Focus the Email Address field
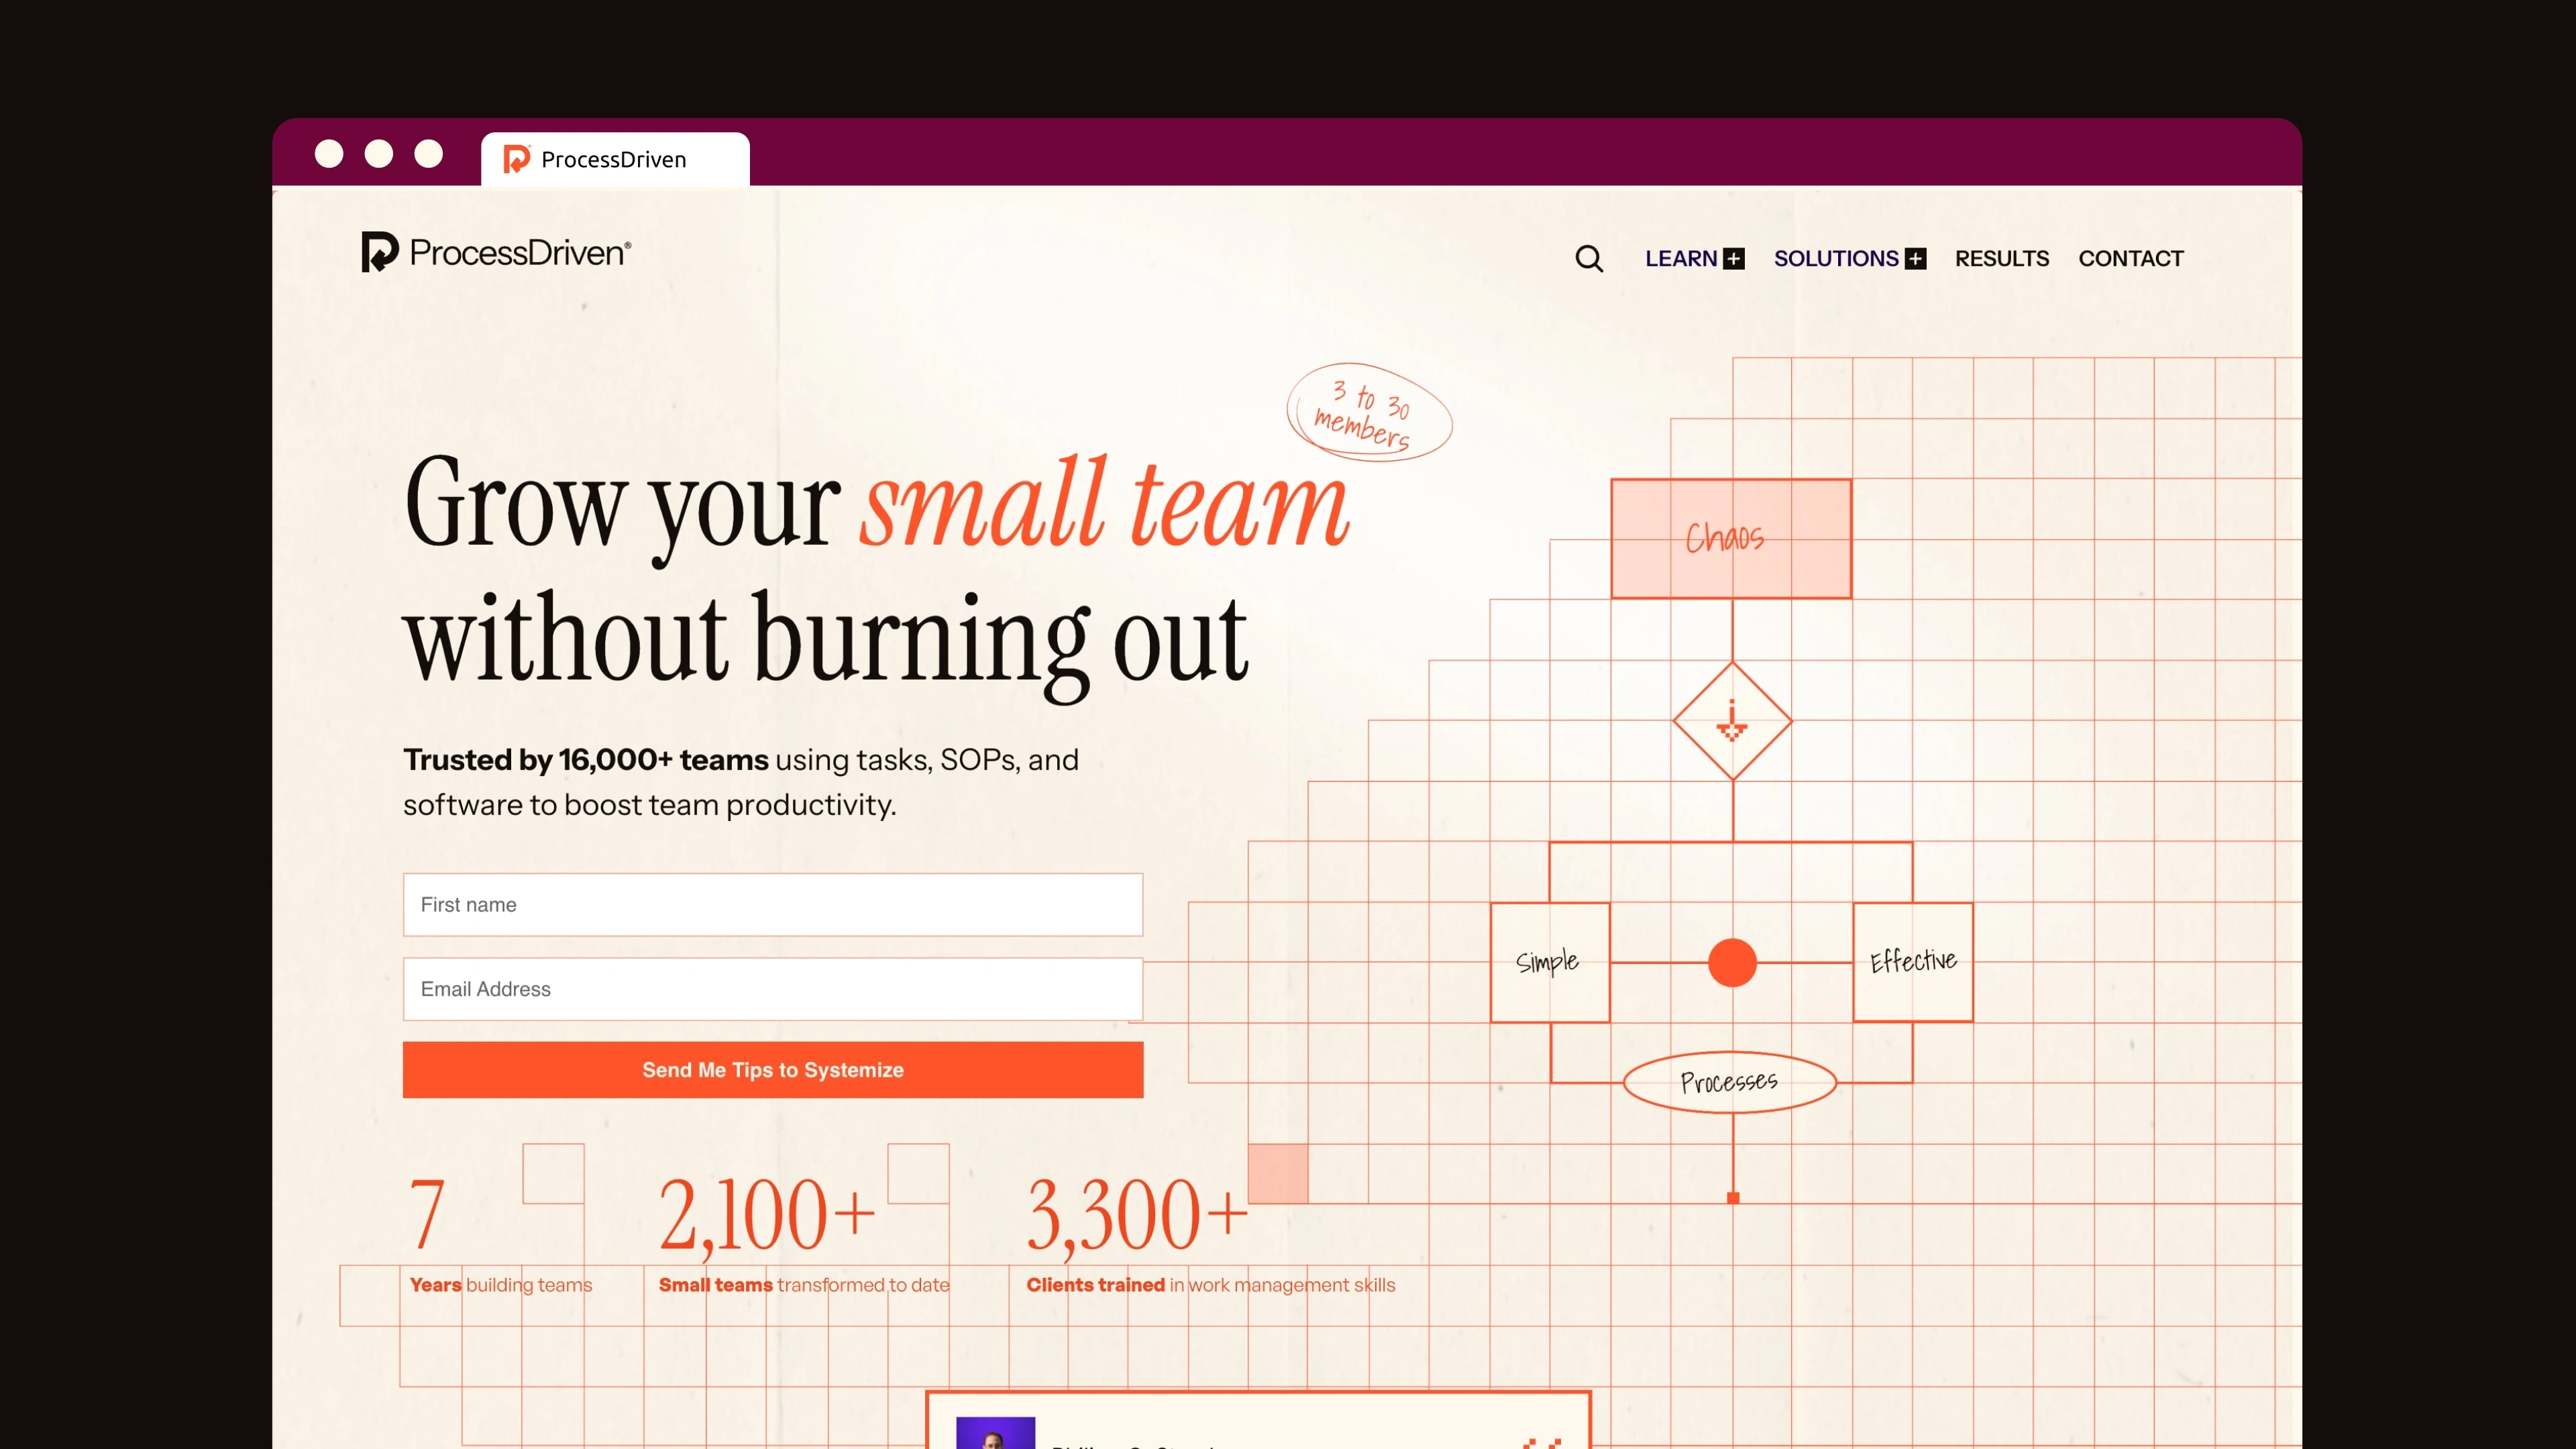This screenshot has height=1449, width=2576. pyautogui.click(x=772, y=989)
